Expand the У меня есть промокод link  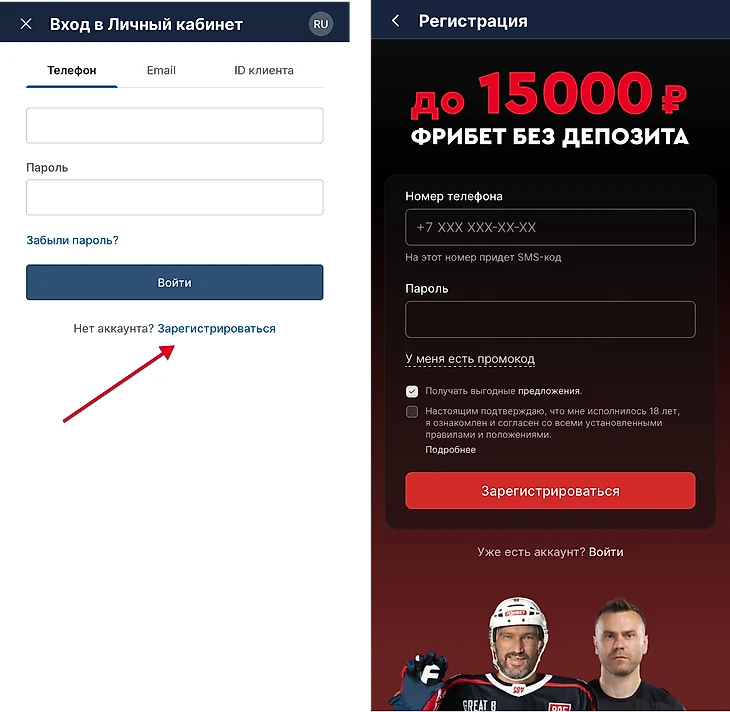pyautogui.click(x=470, y=359)
